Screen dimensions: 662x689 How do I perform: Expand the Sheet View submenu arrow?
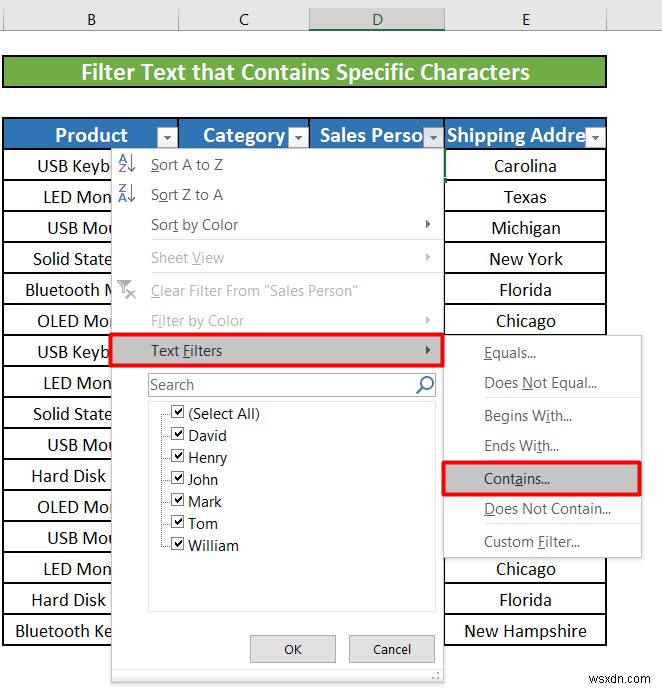427,257
